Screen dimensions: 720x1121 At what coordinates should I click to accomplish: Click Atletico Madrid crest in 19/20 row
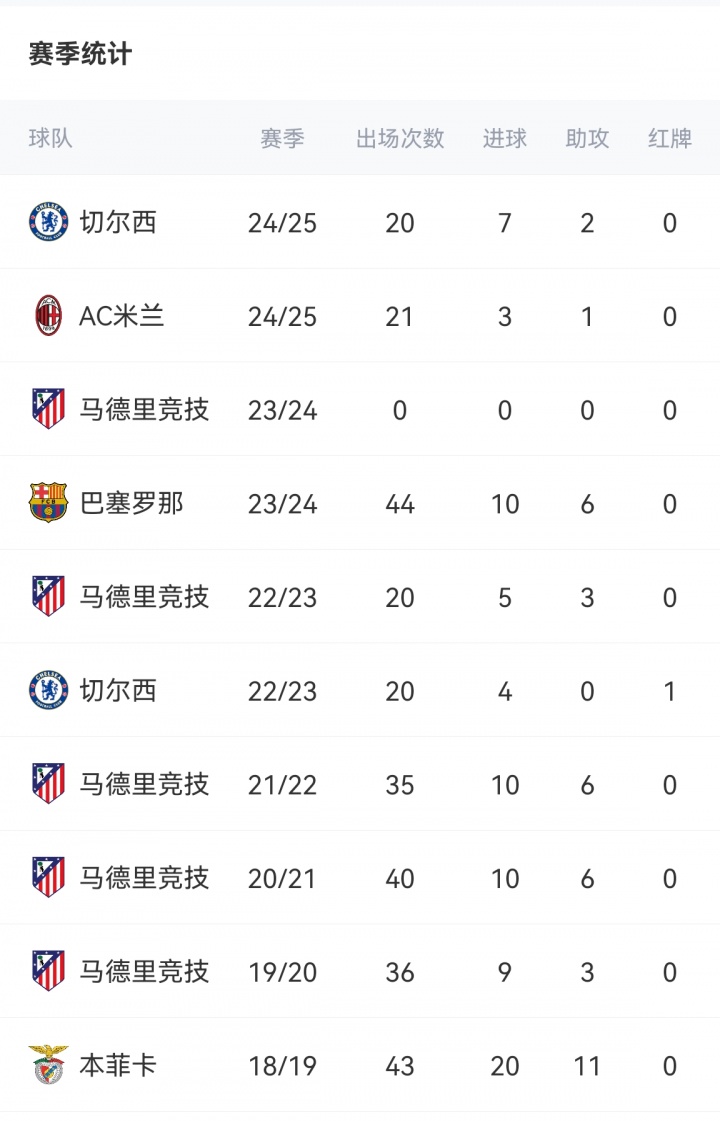(48, 971)
